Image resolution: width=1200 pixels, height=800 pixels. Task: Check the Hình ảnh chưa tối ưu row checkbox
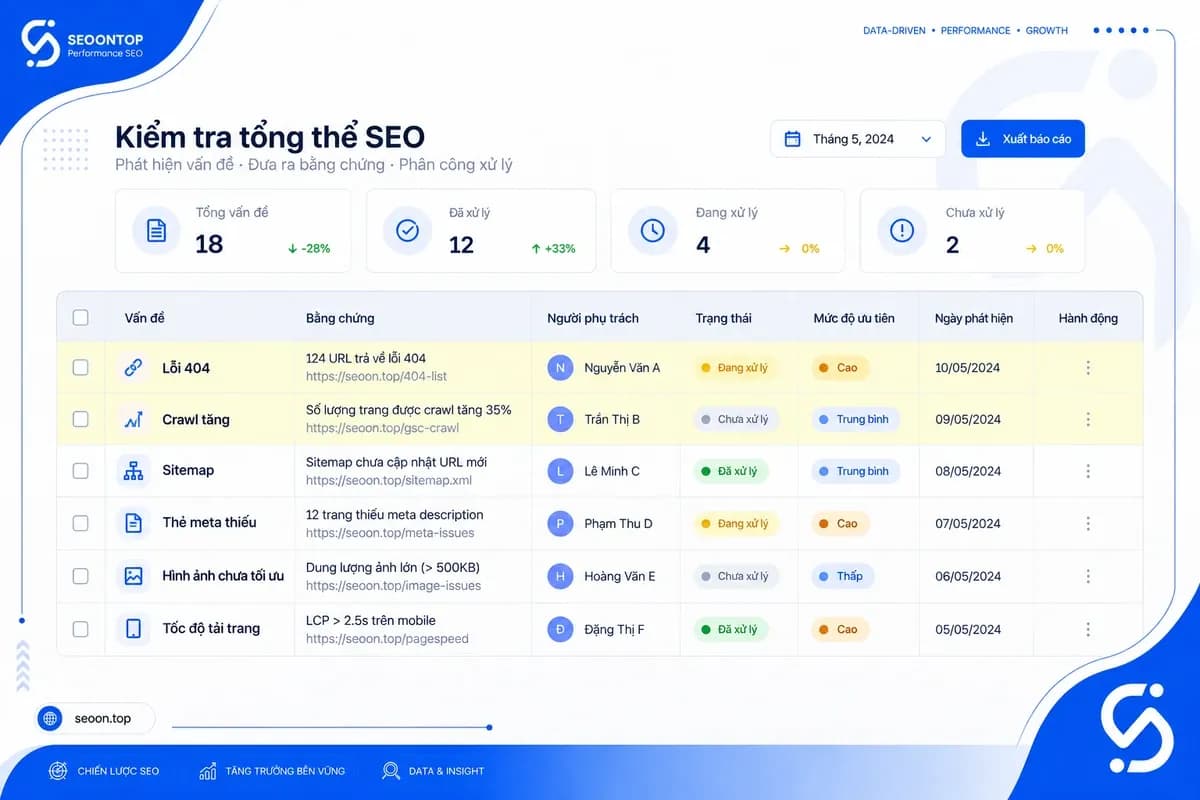coord(80,576)
